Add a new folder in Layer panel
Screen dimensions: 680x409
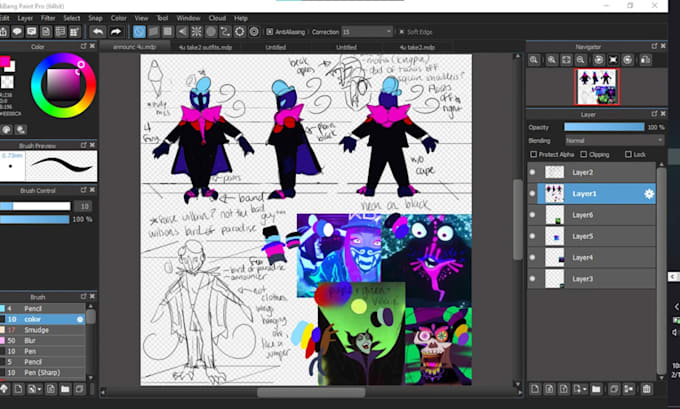pyautogui.click(x=596, y=389)
